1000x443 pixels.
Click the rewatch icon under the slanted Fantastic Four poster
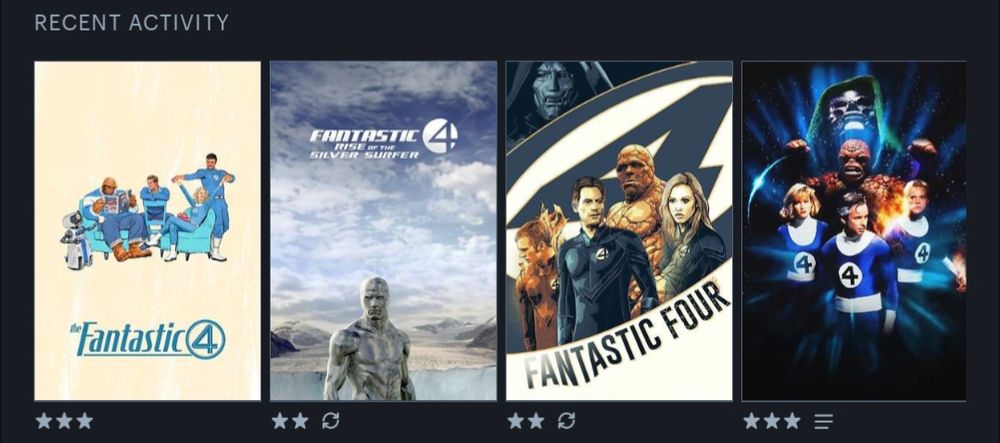pos(566,421)
